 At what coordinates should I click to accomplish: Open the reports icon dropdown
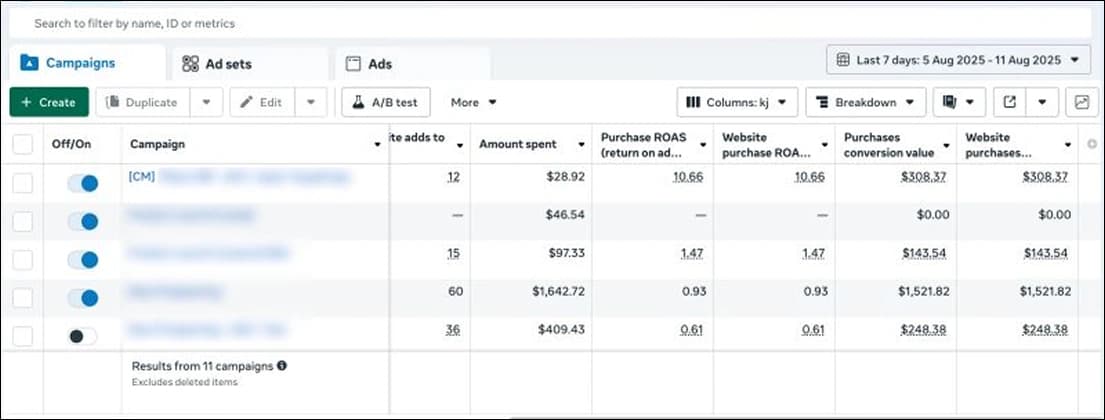958,102
